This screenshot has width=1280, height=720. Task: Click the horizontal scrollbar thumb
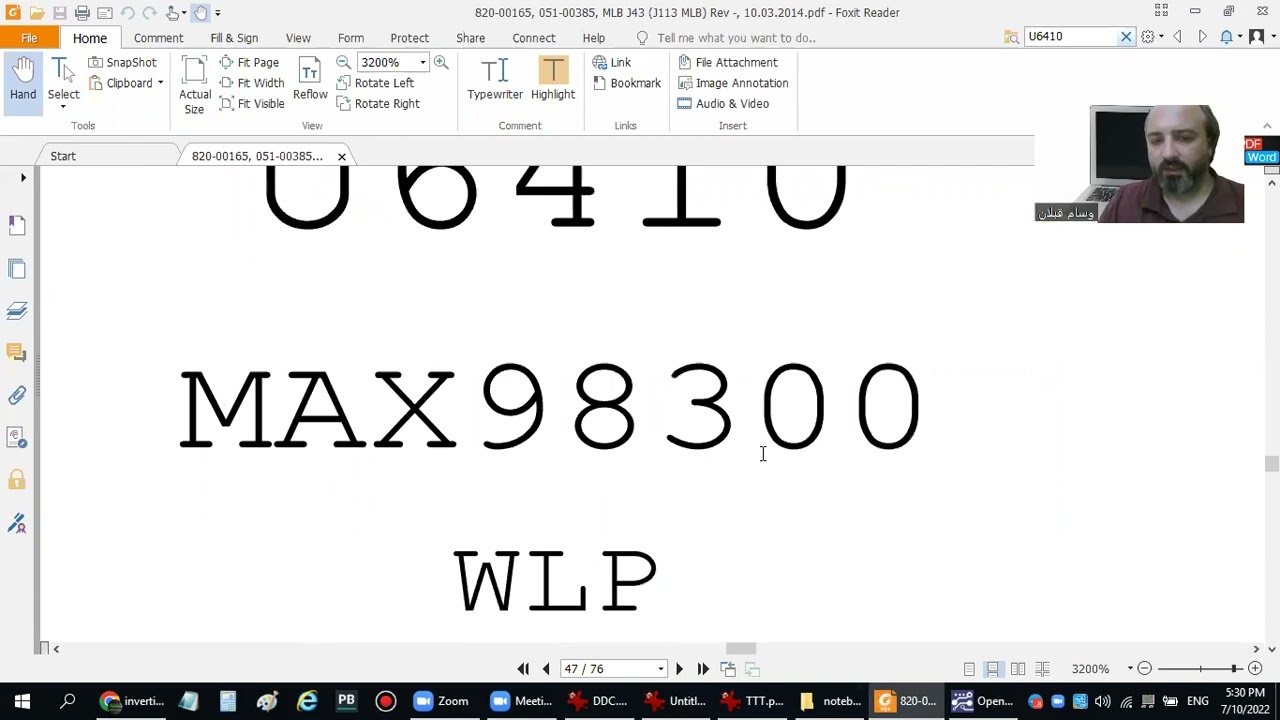point(741,649)
